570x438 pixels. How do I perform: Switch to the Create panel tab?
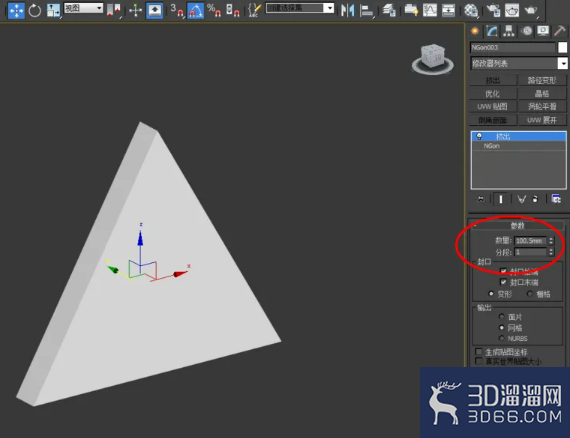(x=475, y=31)
